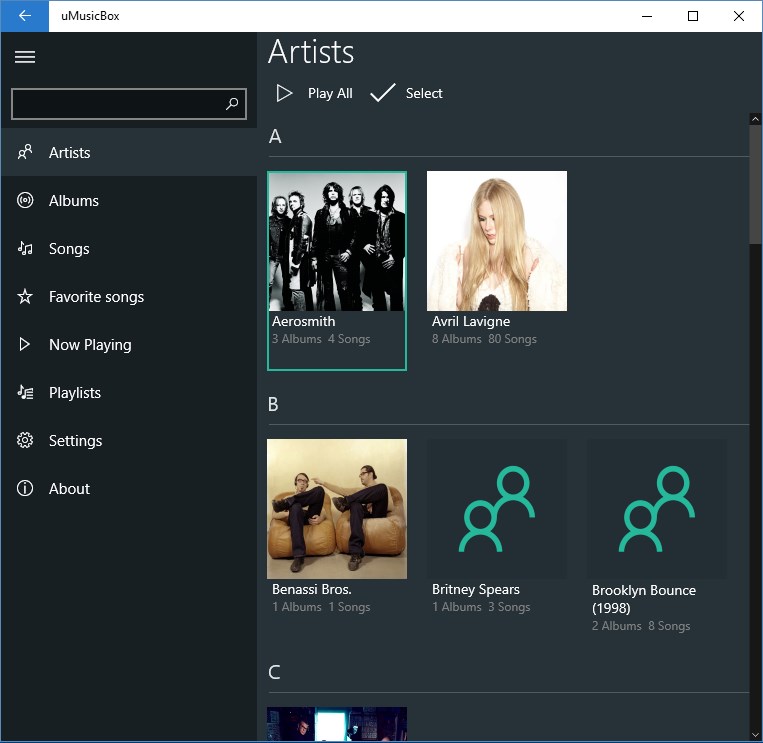Minimize the uMusicBox window
This screenshot has height=743, width=763.
[647, 16]
